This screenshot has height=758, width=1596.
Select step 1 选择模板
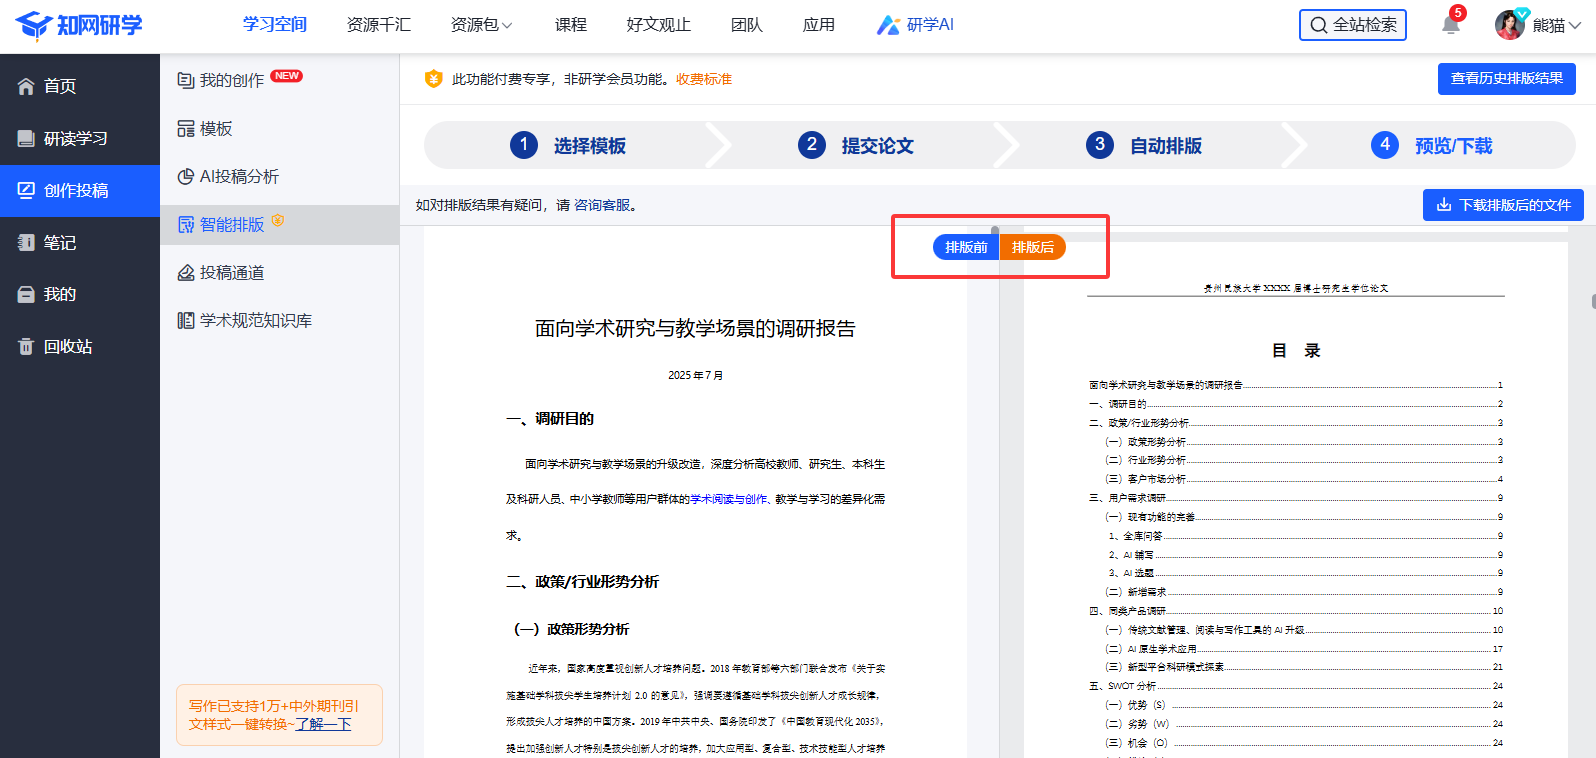pyautogui.click(x=568, y=146)
